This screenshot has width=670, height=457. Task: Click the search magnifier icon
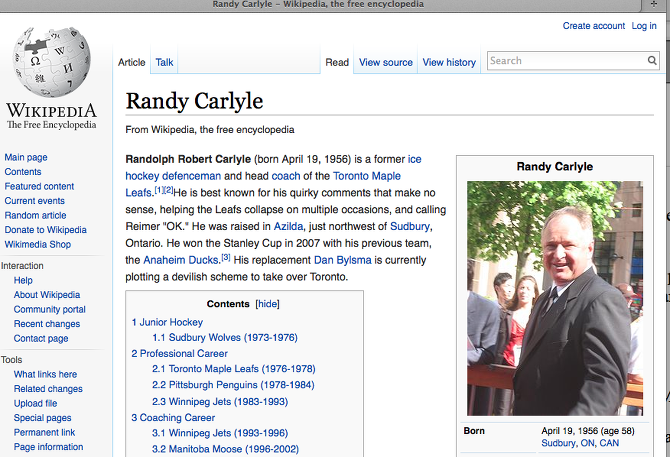[x=652, y=61]
